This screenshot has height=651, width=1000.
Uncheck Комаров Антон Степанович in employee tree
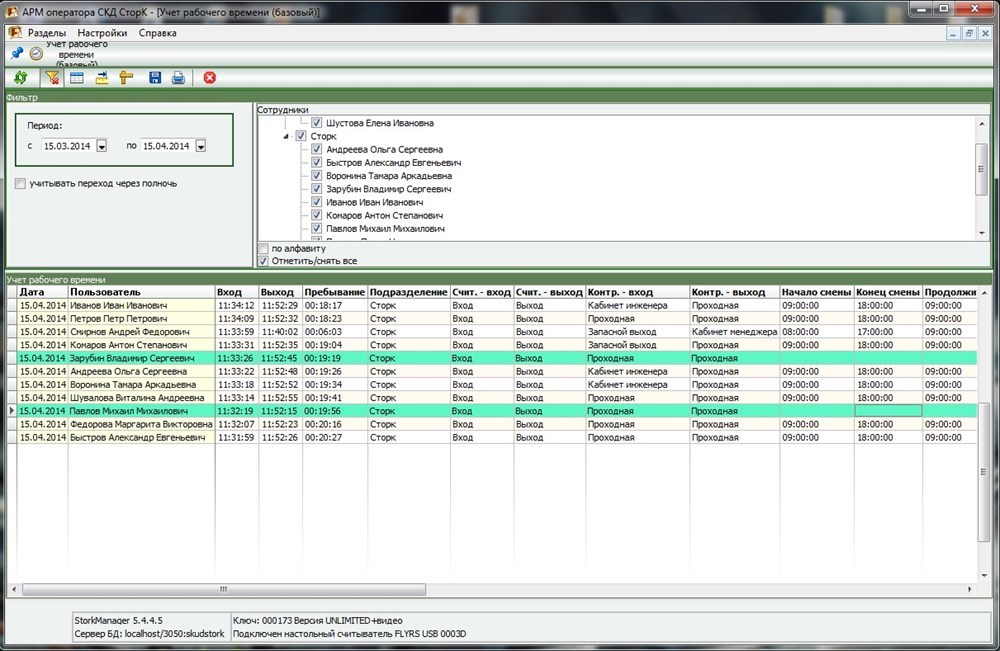pos(316,216)
